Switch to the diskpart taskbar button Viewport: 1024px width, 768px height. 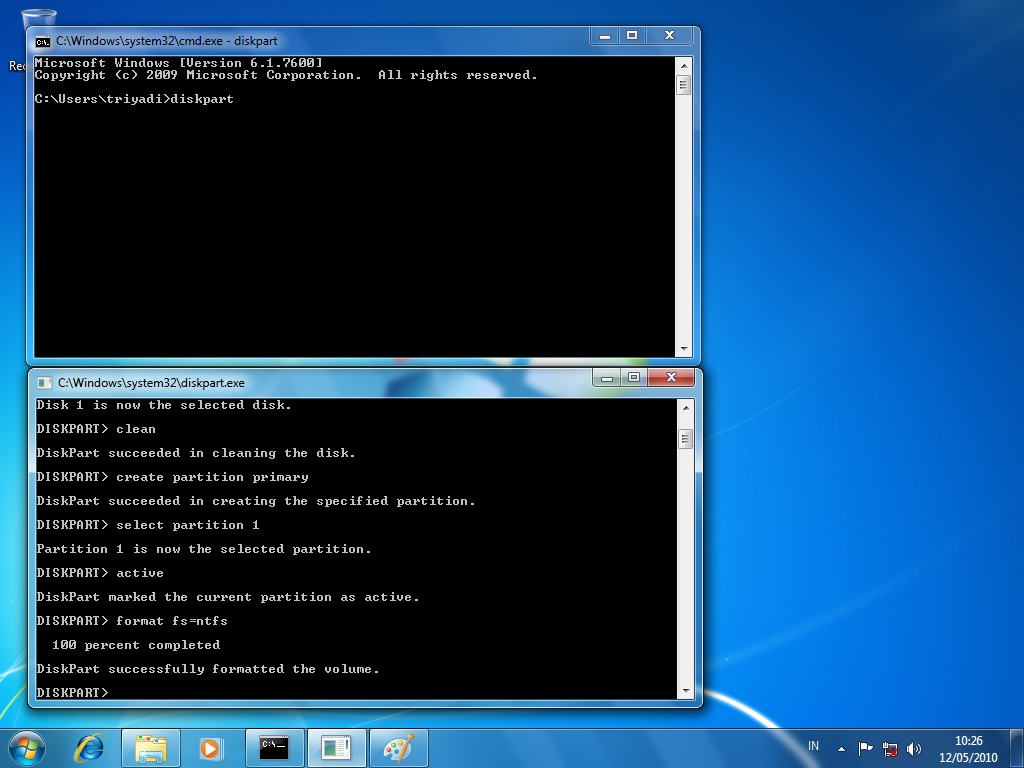(336, 748)
